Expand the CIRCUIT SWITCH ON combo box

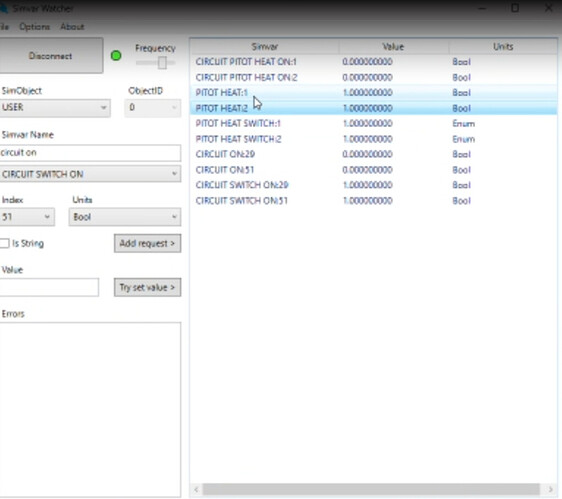coord(90,174)
